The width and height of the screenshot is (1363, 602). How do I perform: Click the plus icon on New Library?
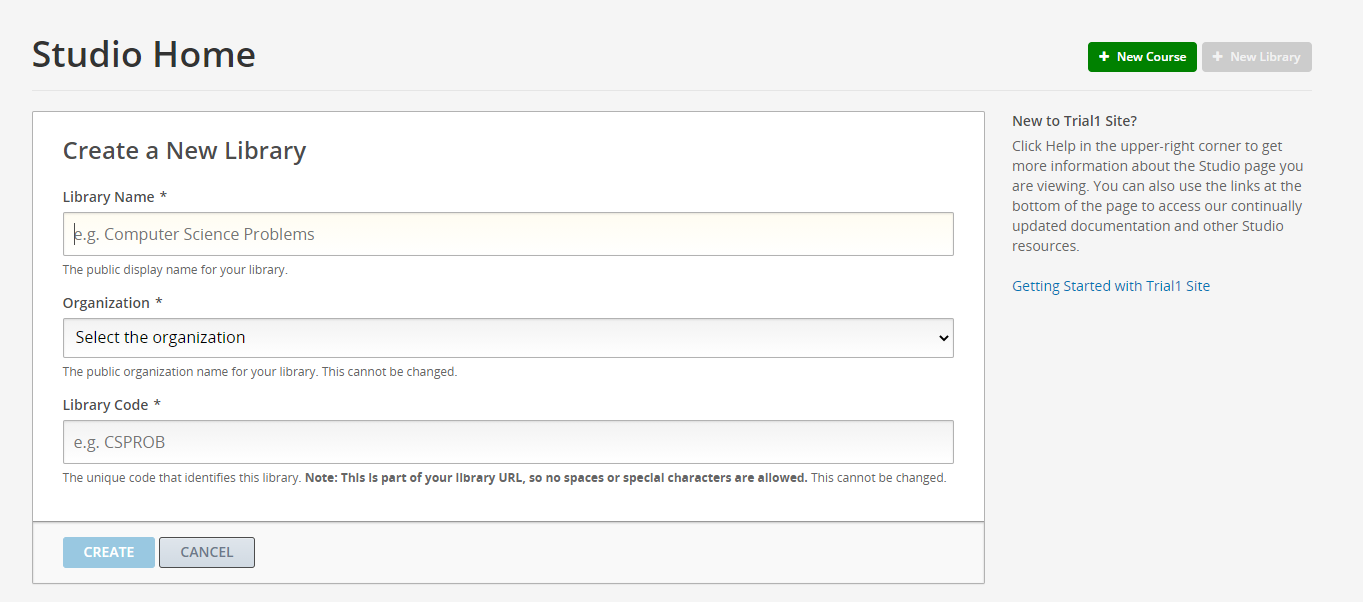(x=1219, y=57)
